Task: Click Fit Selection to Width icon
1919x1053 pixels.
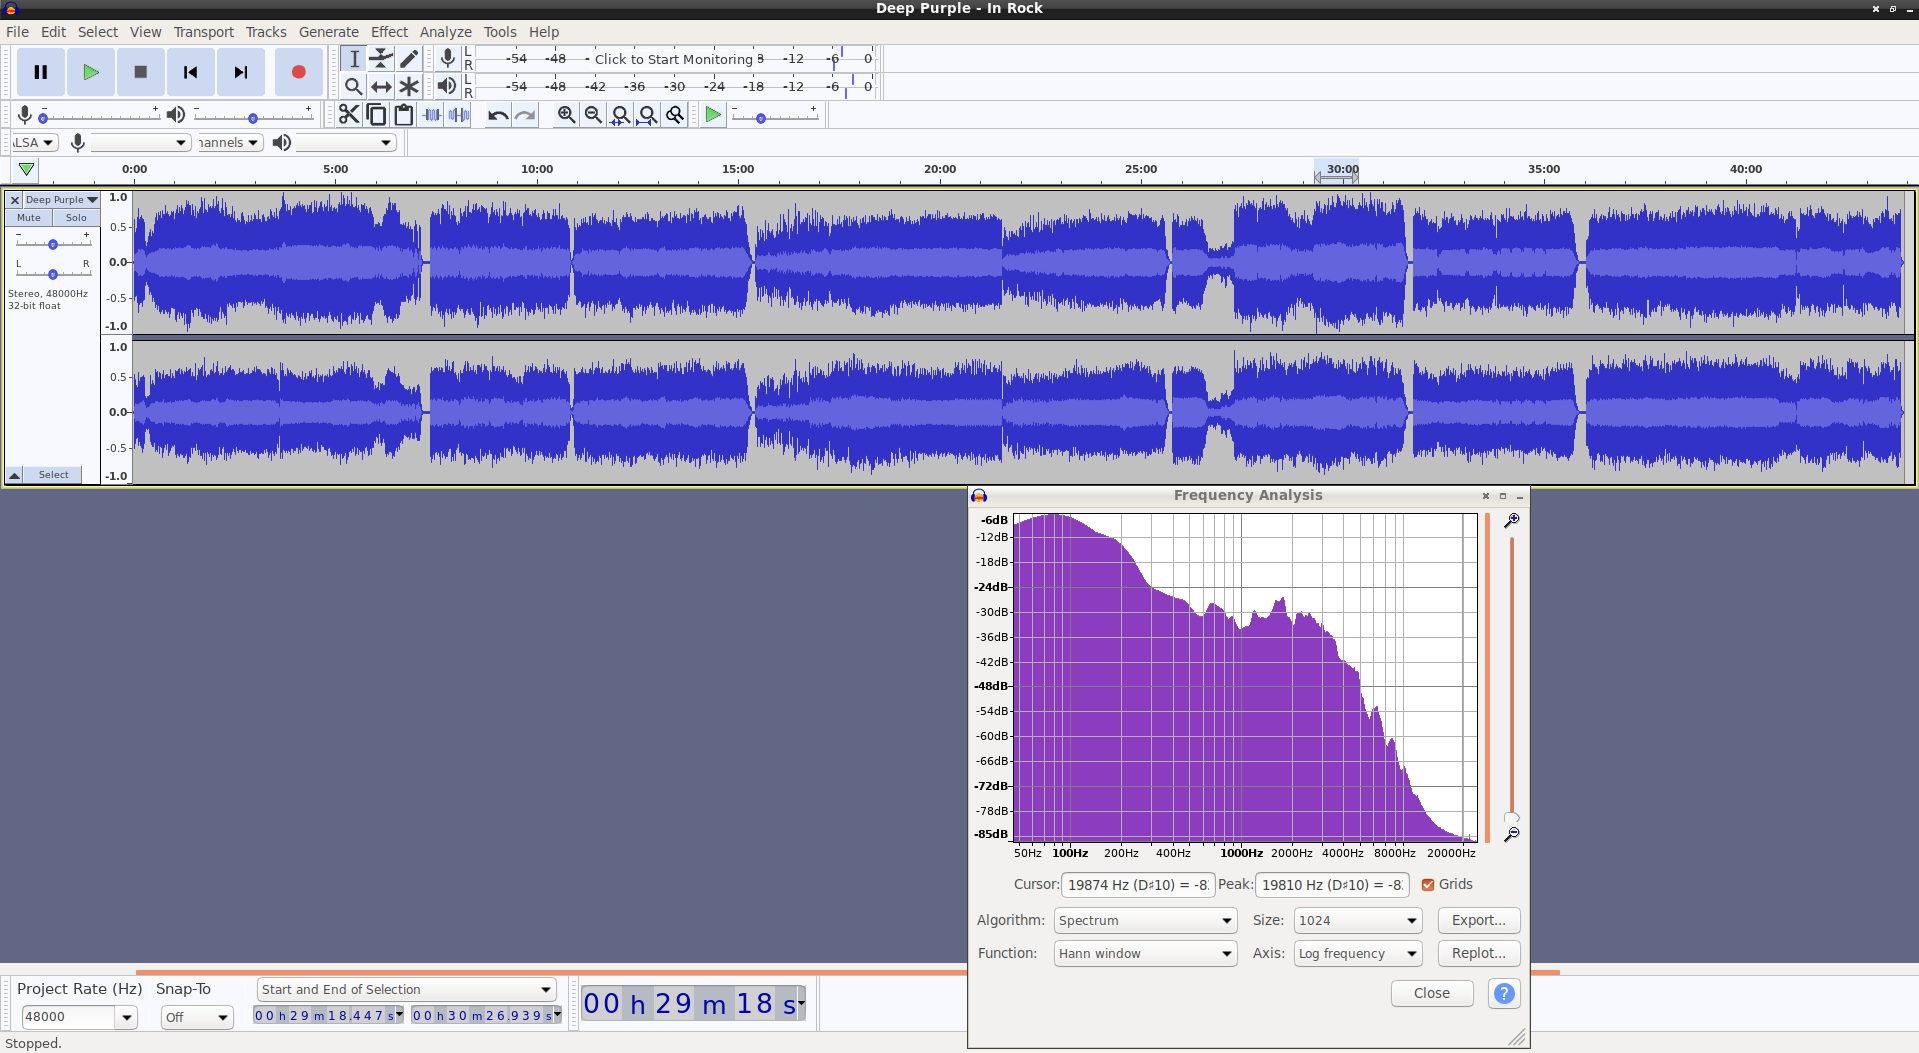Action: tap(620, 115)
